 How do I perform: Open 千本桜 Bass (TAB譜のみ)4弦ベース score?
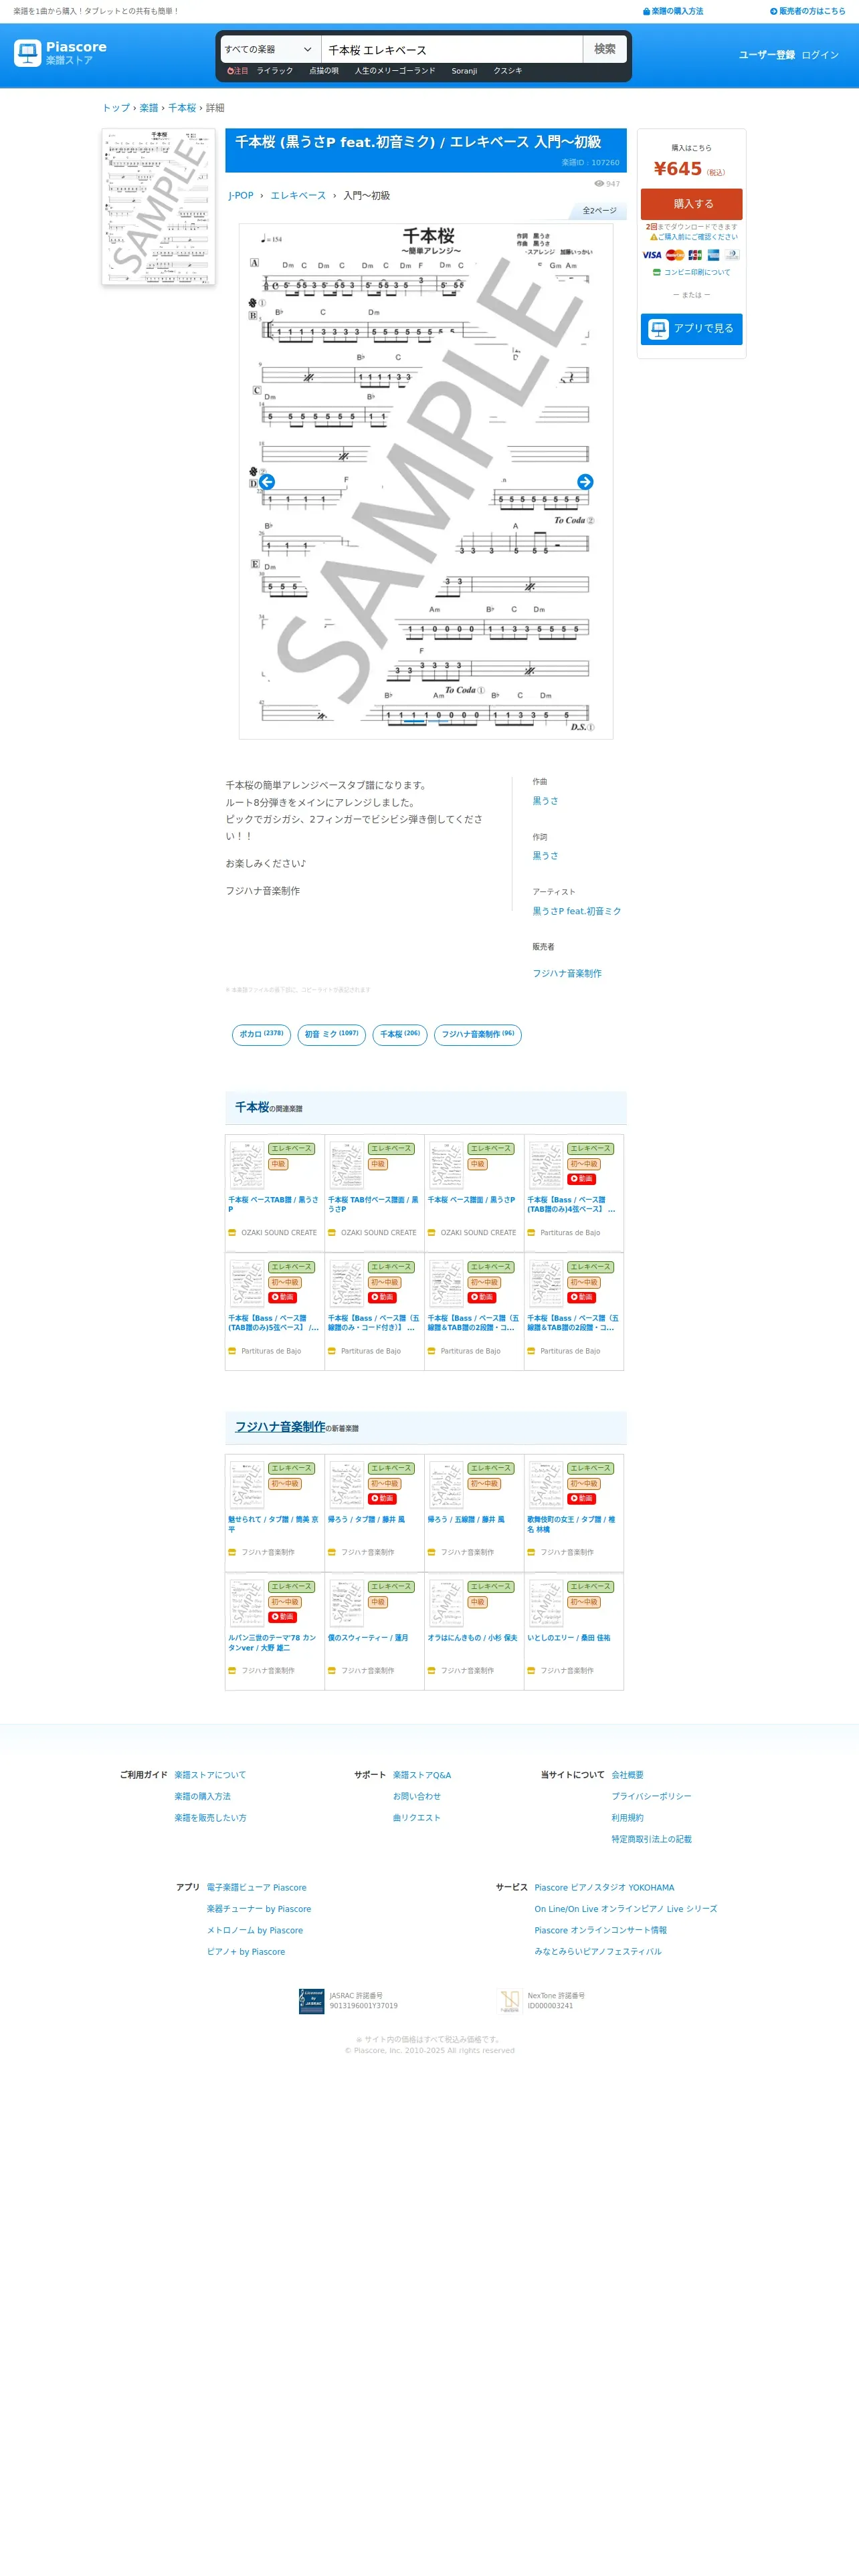click(x=571, y=1204)
